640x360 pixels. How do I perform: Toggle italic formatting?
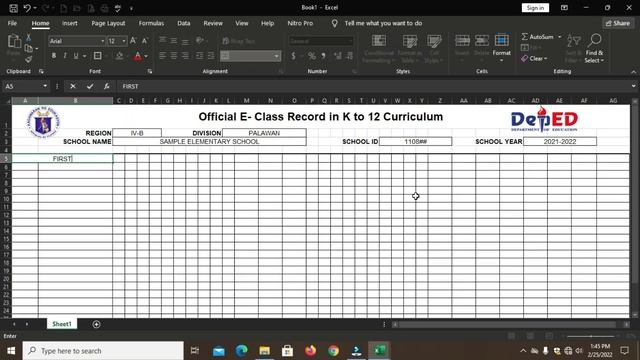tap(64, 56)
